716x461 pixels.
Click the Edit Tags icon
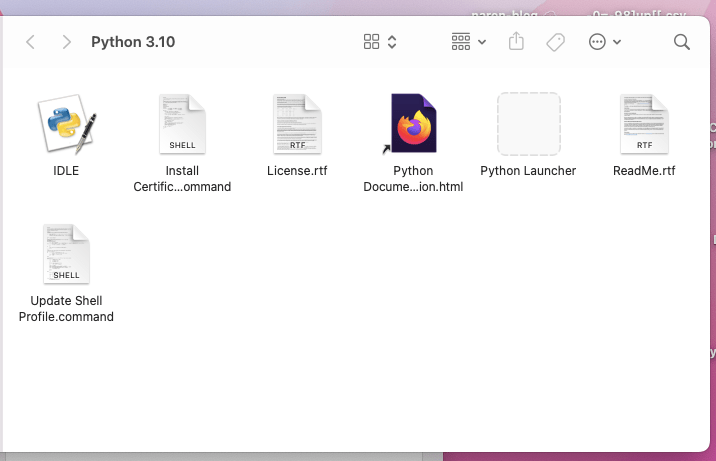point(556,42)
